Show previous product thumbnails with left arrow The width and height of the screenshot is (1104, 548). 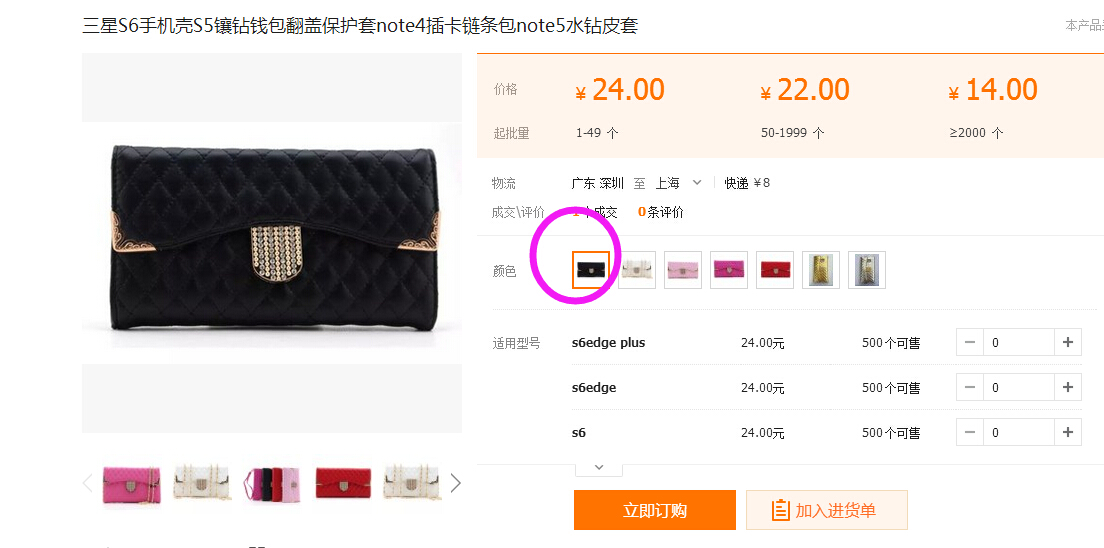tap(88, 482)
